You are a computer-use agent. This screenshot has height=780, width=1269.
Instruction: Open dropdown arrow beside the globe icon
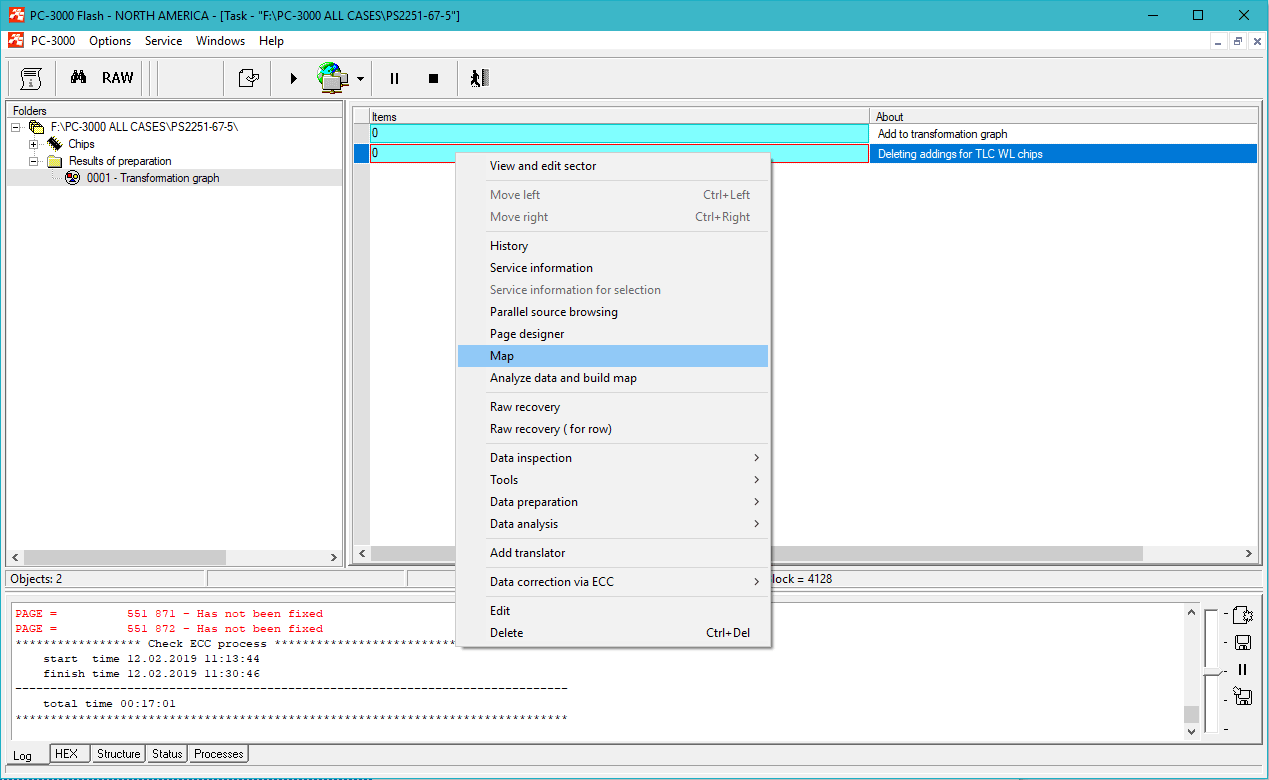tap(360, 78)
